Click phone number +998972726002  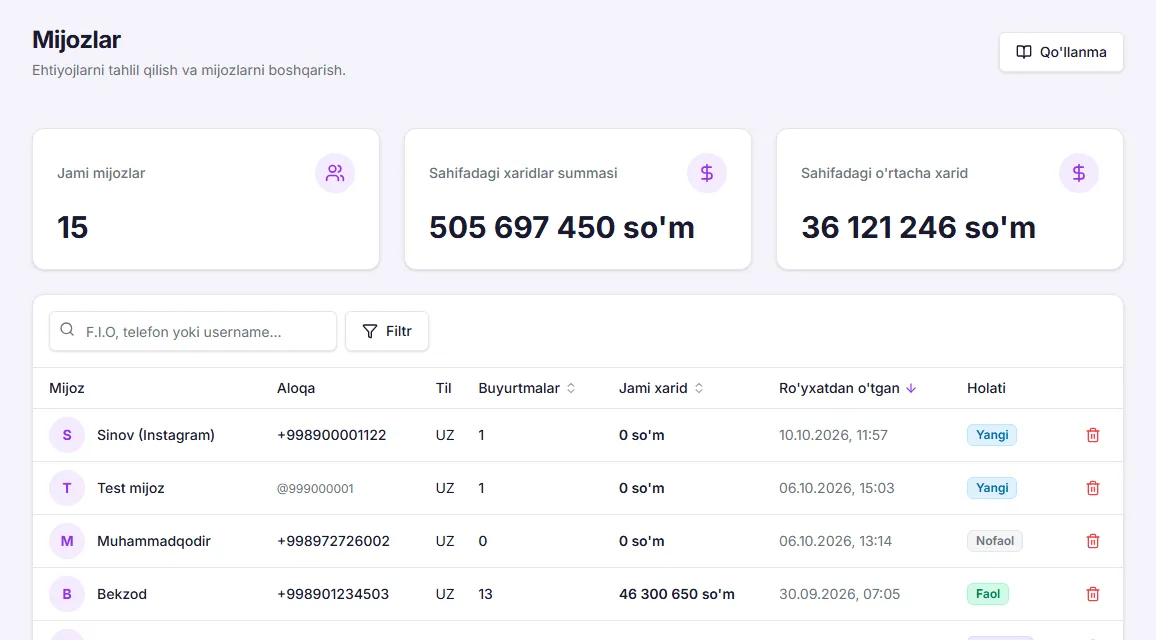(x=332, y=541)
